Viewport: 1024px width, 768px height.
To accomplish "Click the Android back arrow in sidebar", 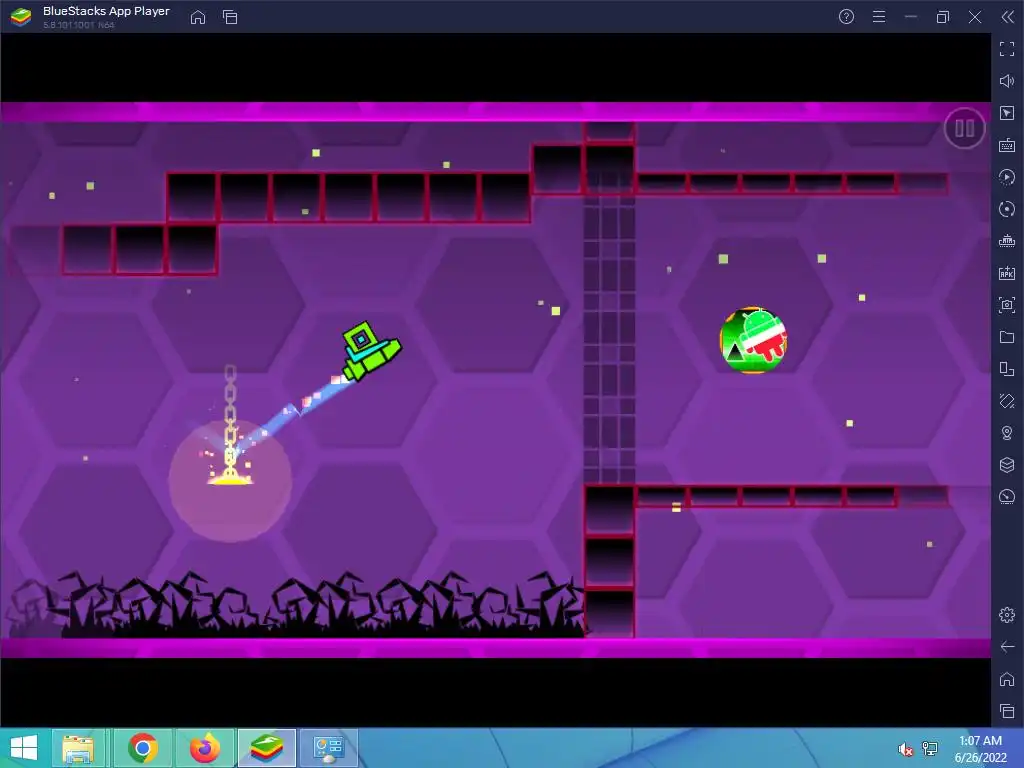I will tap(1007, 647).
